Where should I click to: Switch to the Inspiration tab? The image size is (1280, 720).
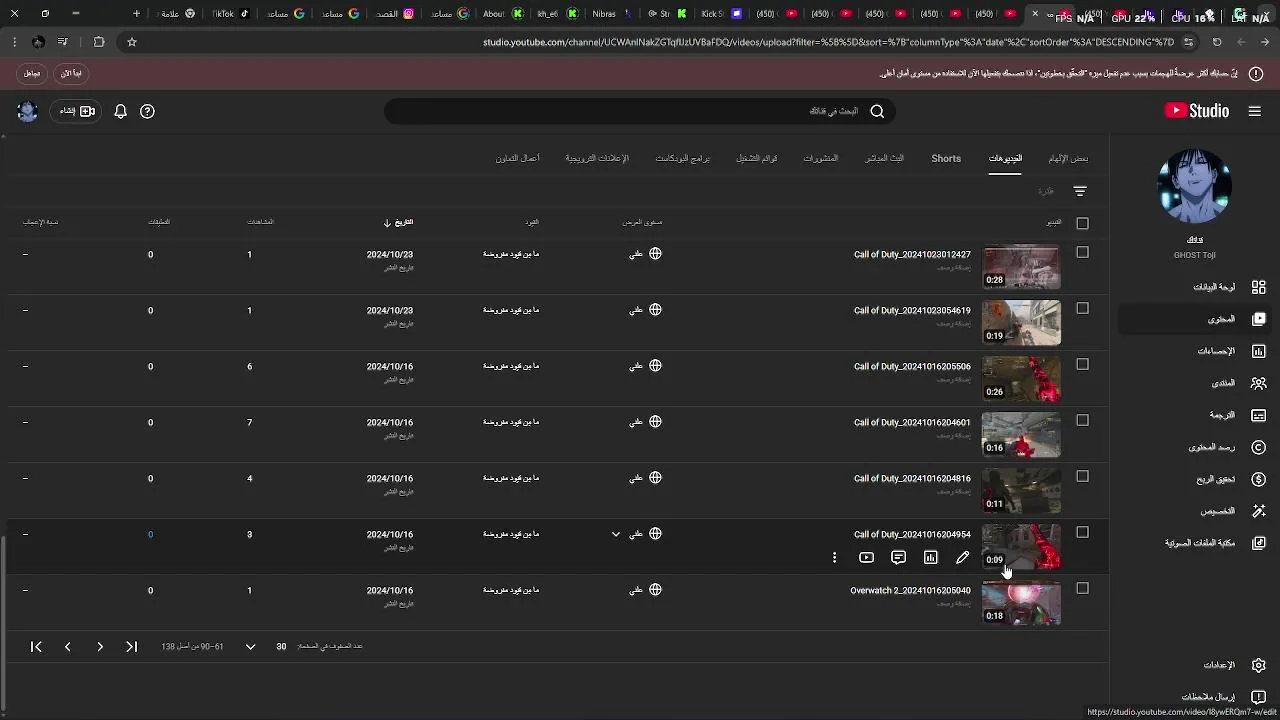coord(1068,158)
